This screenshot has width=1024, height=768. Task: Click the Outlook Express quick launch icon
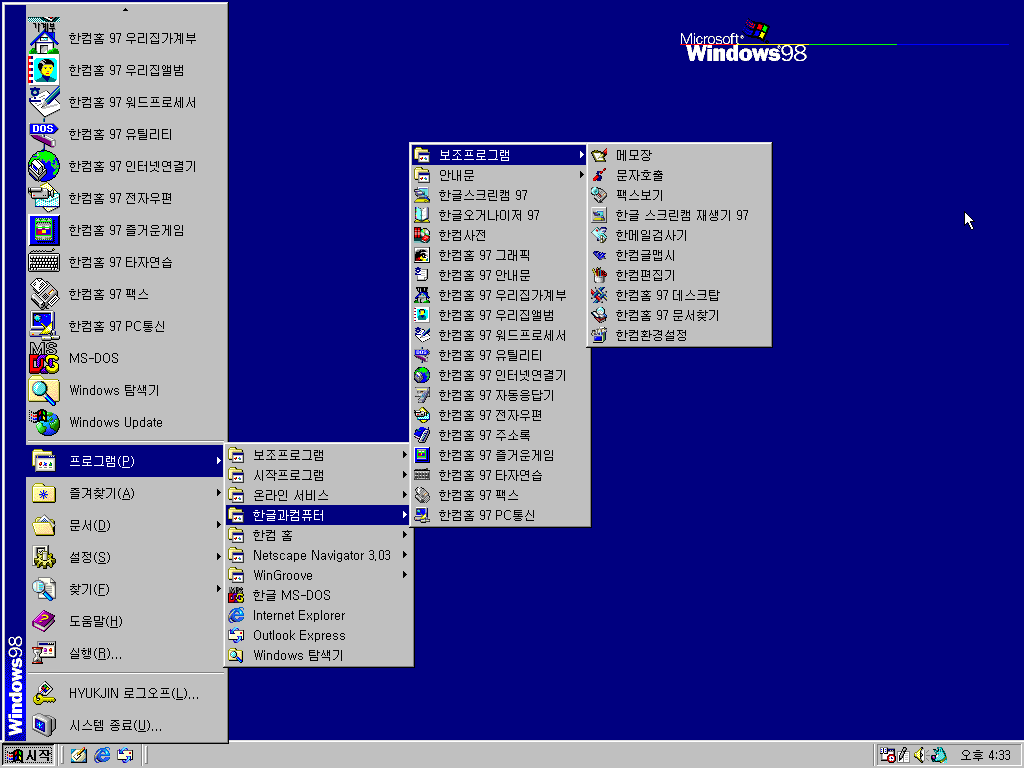125,756
